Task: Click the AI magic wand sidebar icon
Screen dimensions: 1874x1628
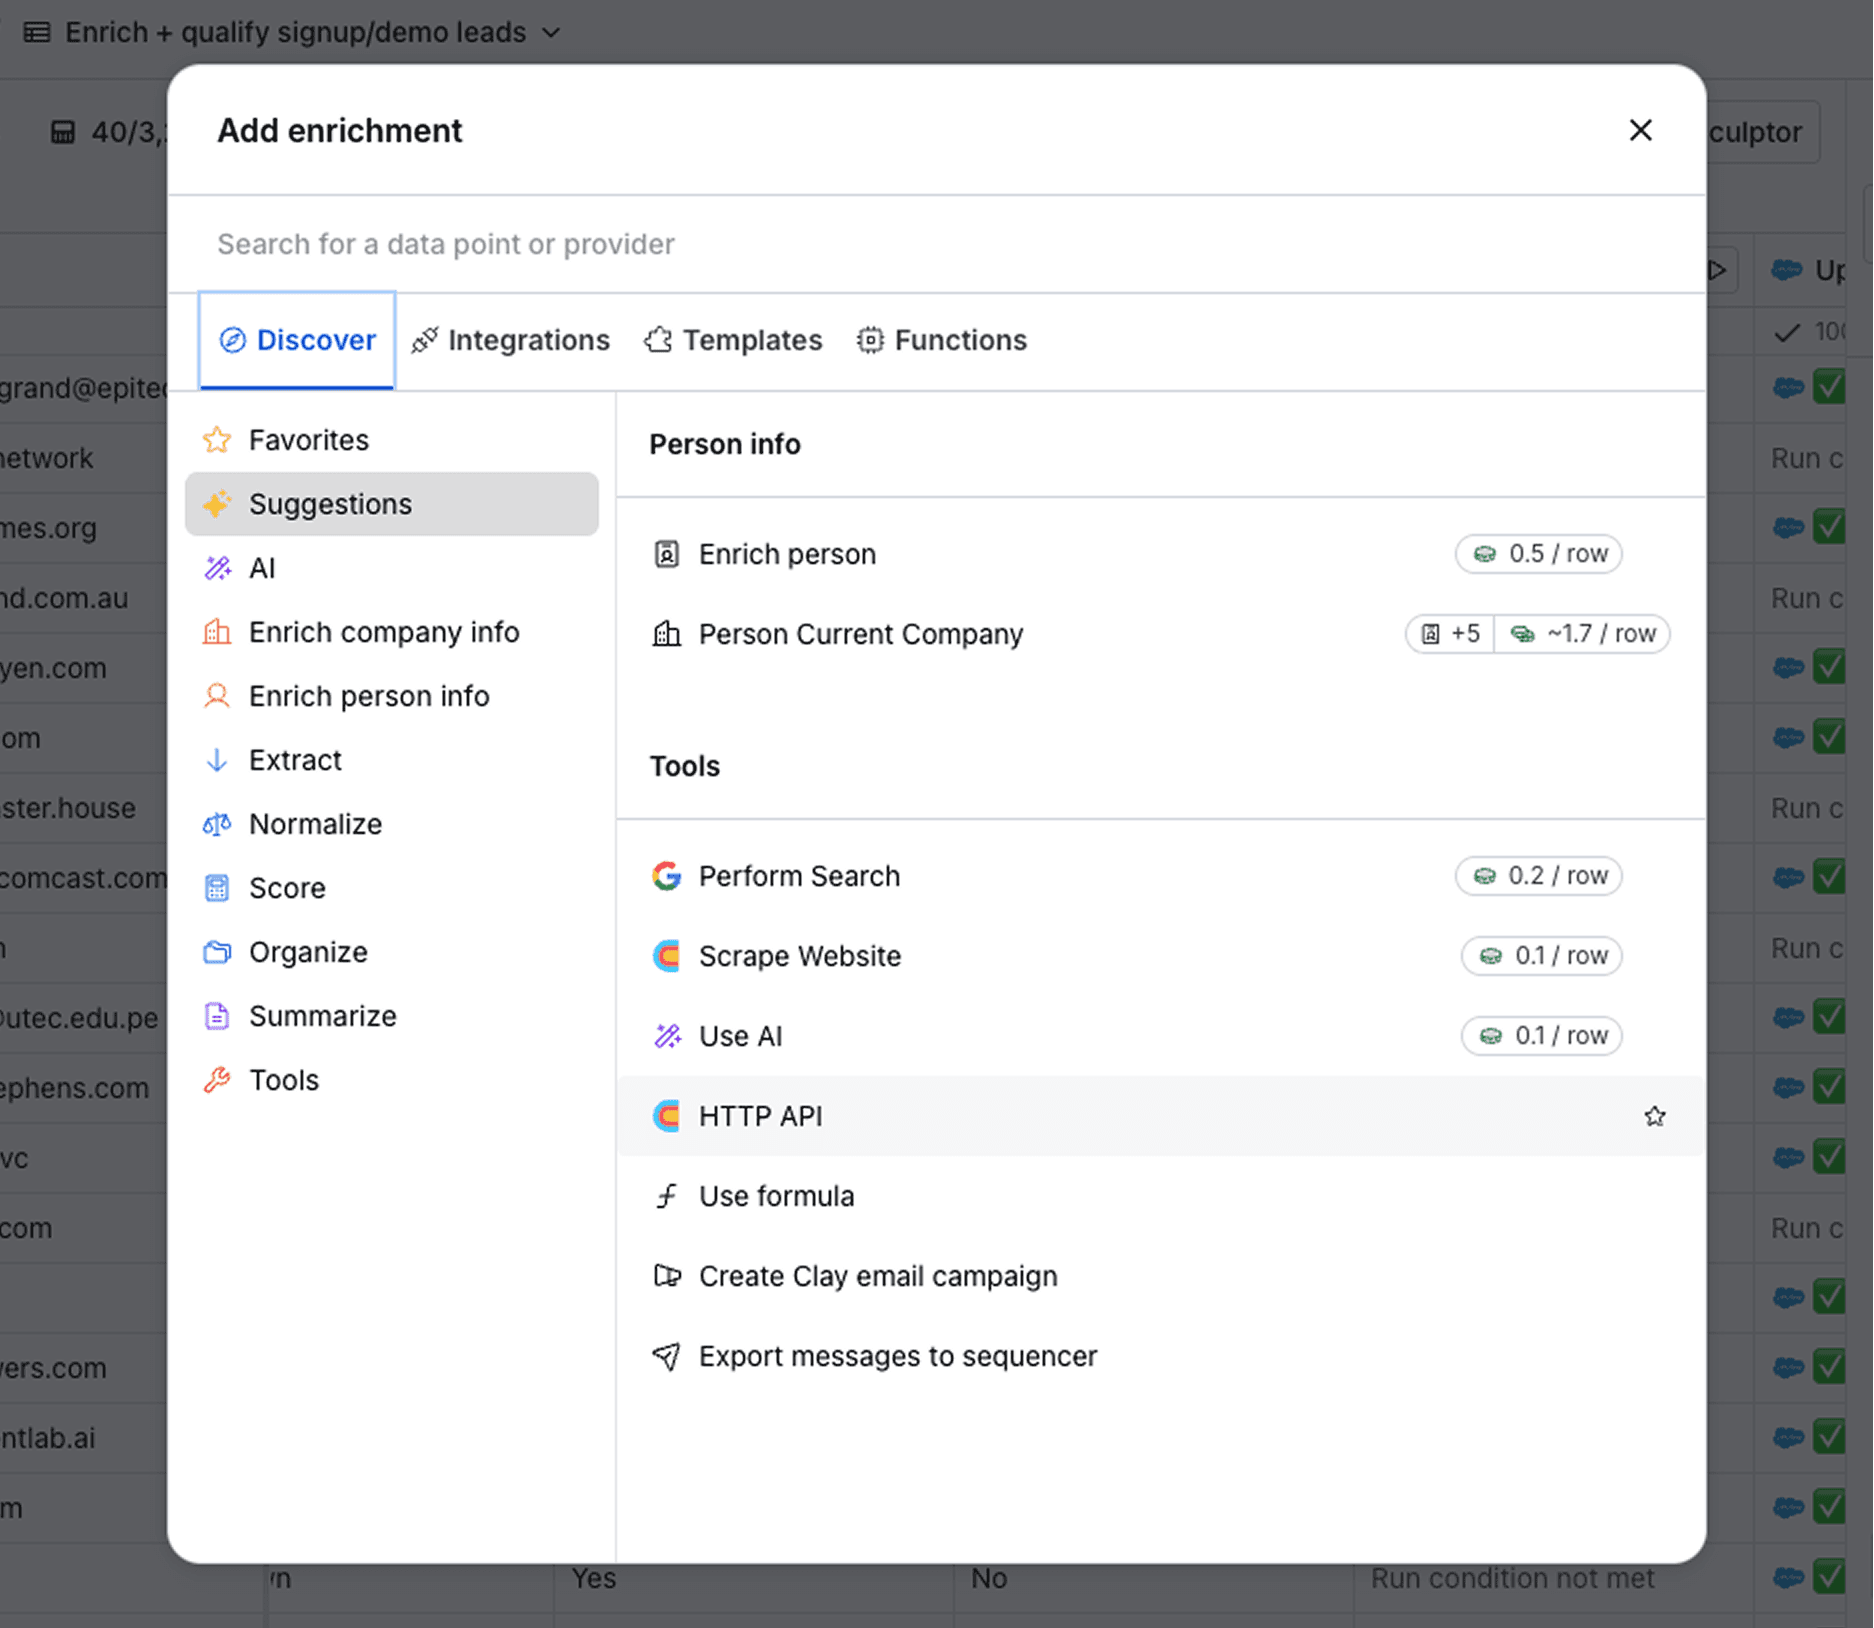Action: [217, 568]
